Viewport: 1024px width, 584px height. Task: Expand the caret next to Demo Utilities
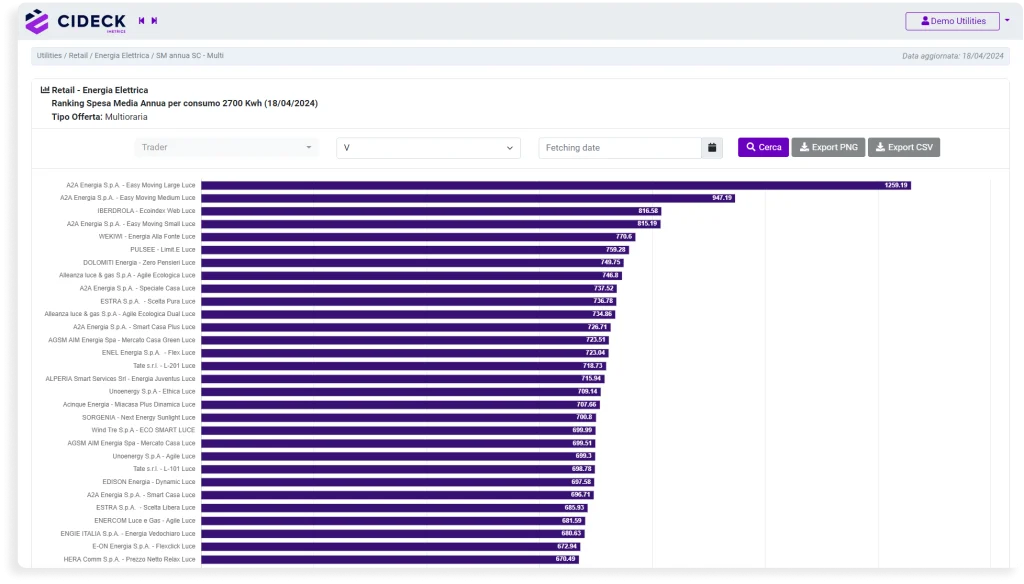[1007, 21]
